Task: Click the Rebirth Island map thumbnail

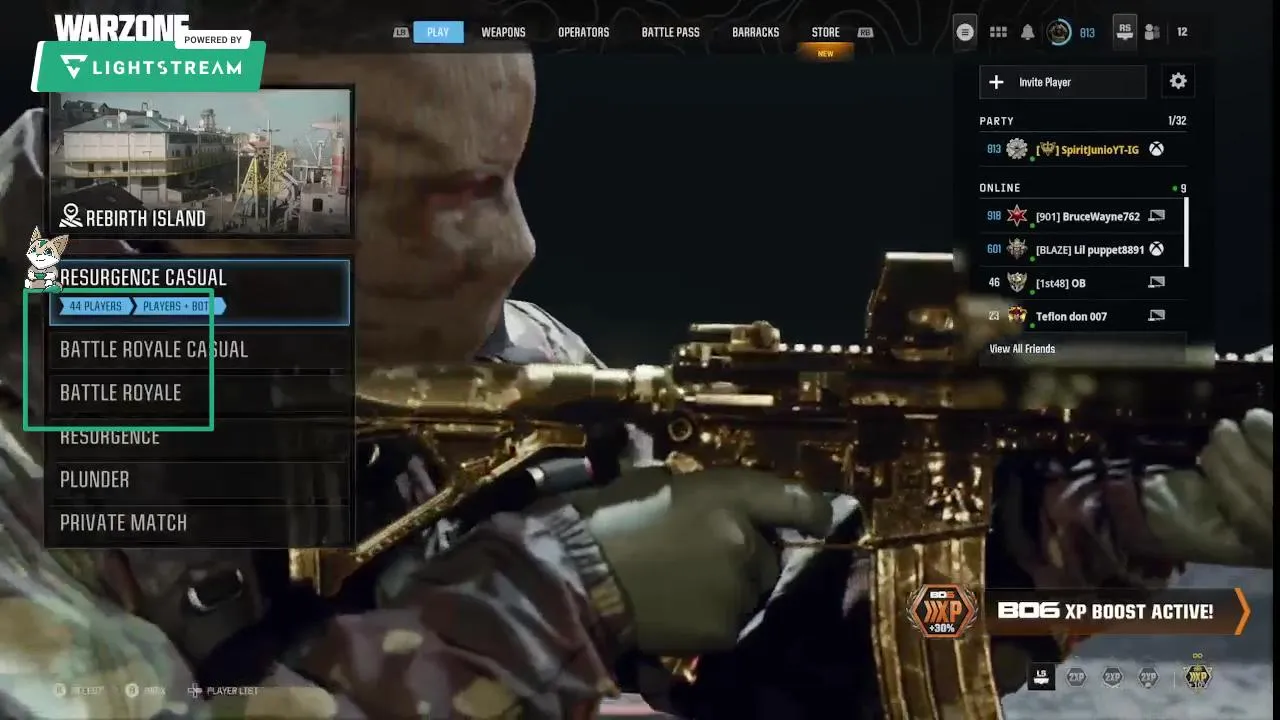Action: (x=200, y=162)
